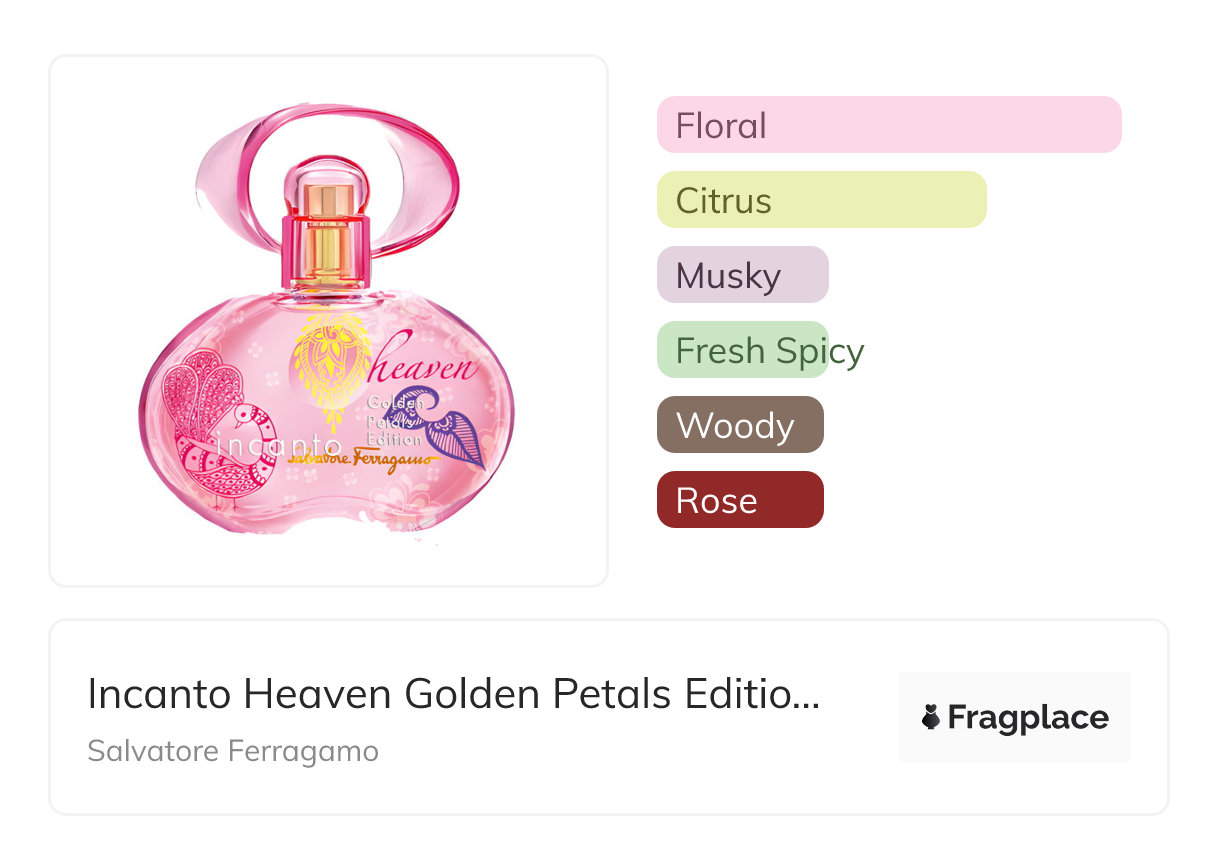The image size is (1218, 864).
Task: Select the Floral accord bar
Action: tap(889, 125)
